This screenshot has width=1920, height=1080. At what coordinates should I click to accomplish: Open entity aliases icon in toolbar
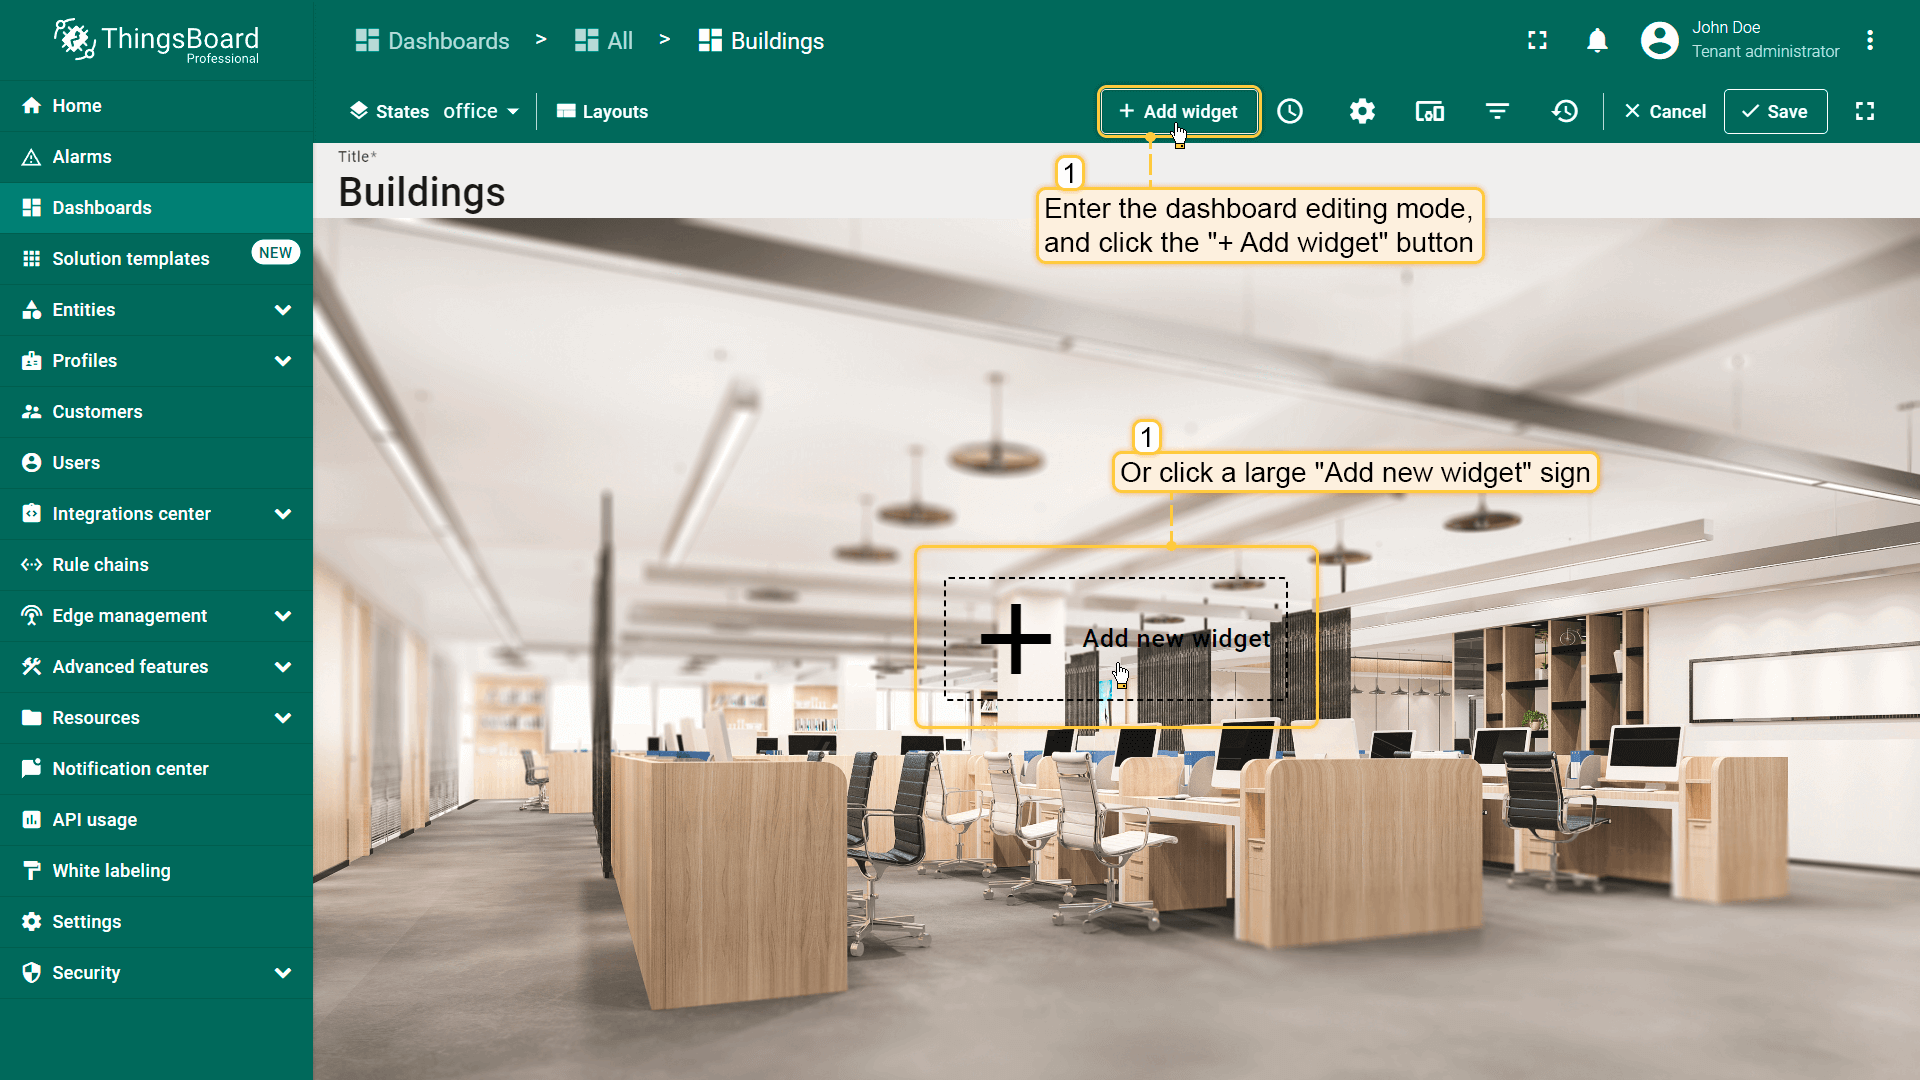point(1429,111)
